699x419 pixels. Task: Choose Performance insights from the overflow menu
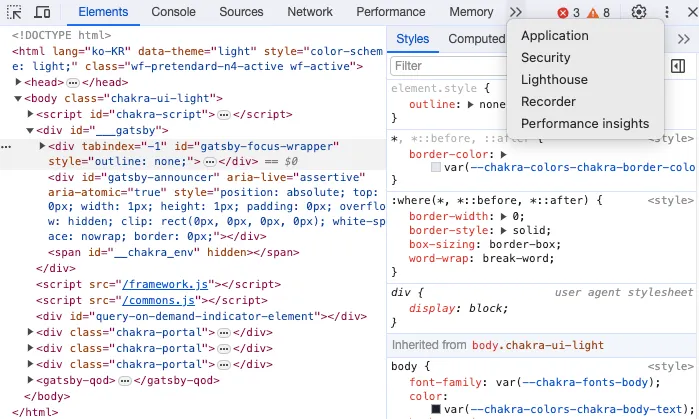tap(585, 123)
